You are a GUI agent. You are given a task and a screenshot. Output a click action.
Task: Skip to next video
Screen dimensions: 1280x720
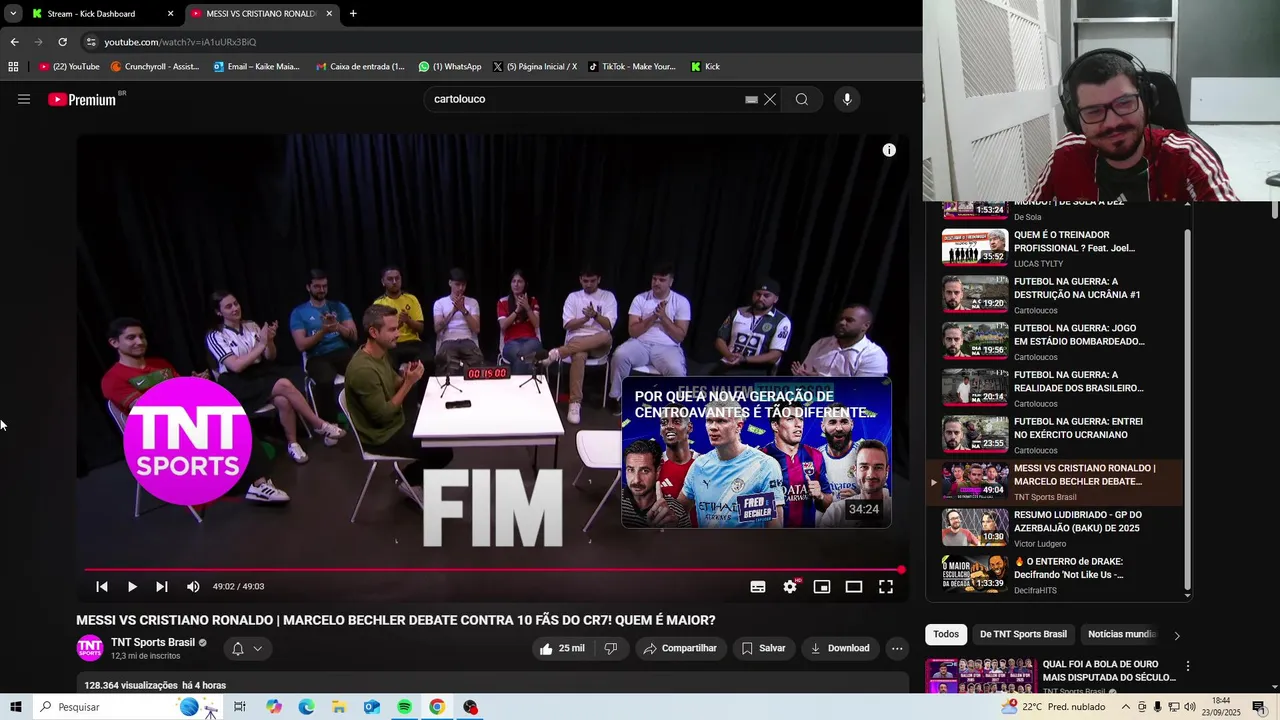pos(161,587)
